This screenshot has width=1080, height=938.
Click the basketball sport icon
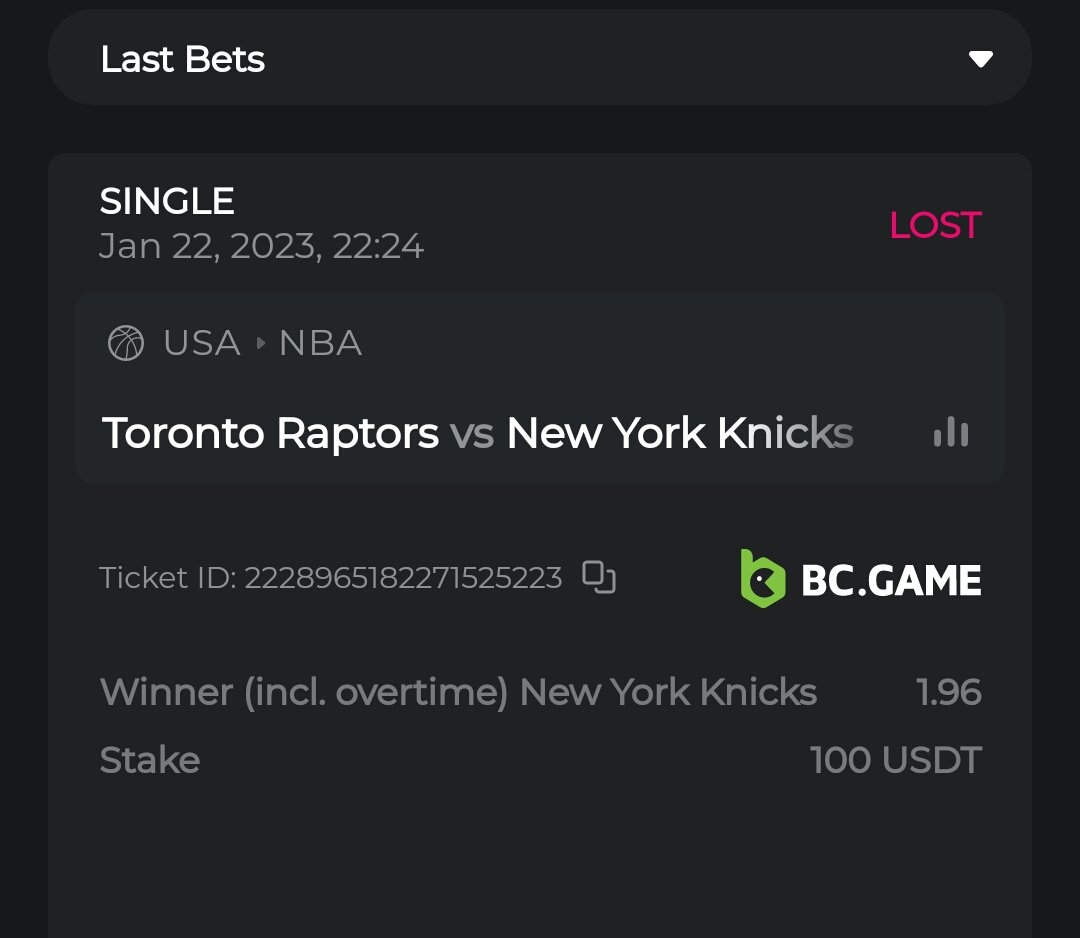[126, 344]
